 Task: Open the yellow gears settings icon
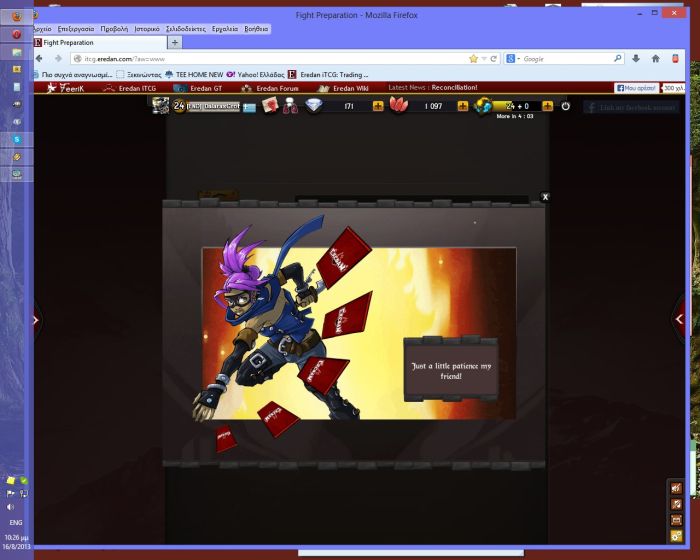(x=676, y=536)
